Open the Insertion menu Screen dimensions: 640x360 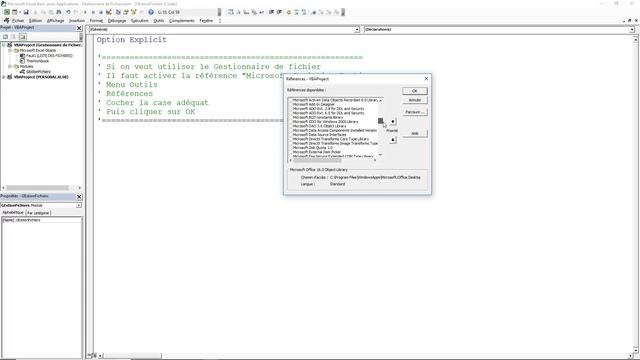77,20
